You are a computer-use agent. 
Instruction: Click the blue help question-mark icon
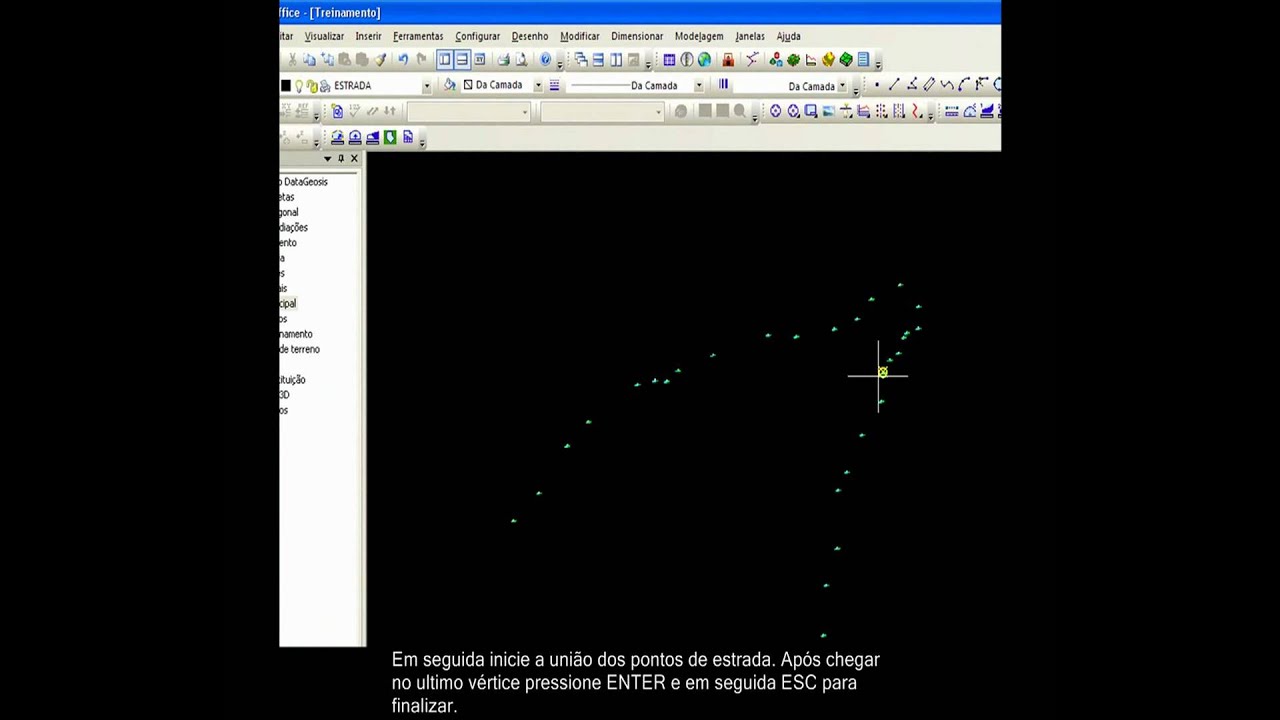click(x=545, y=59)
